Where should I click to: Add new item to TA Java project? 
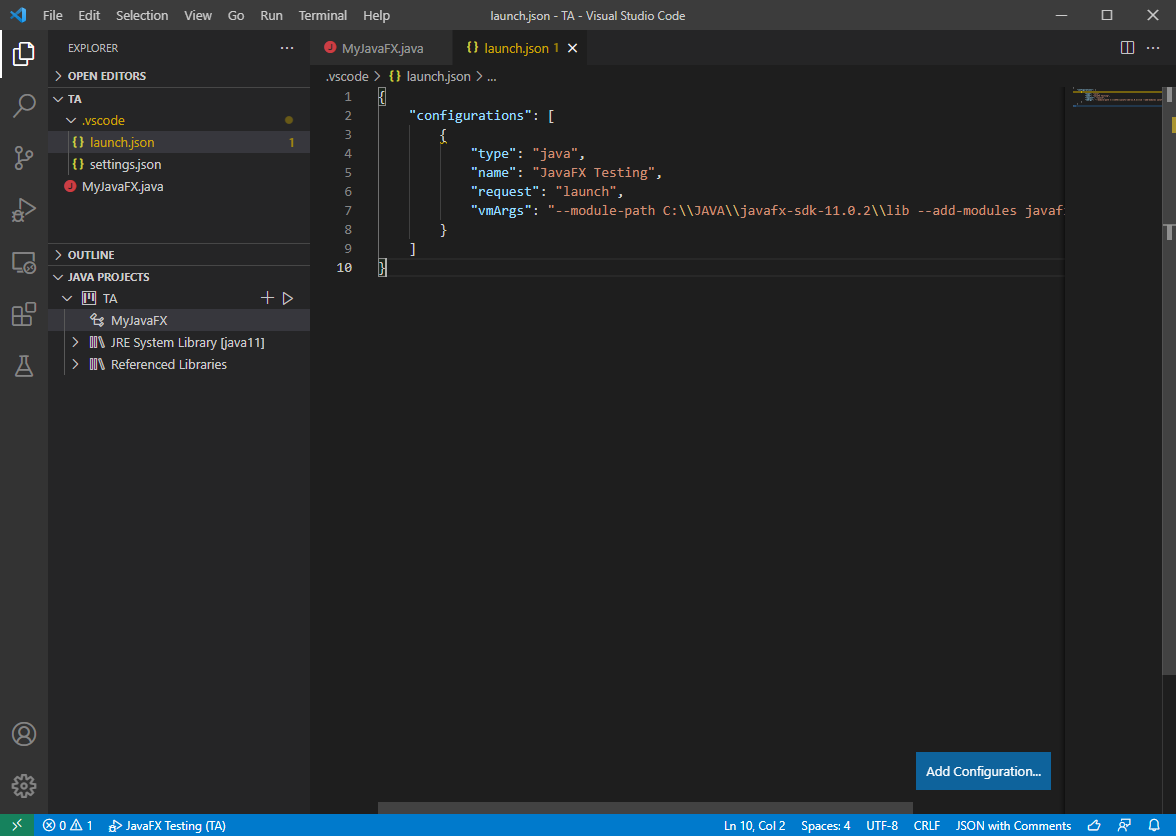coord(267,298)
